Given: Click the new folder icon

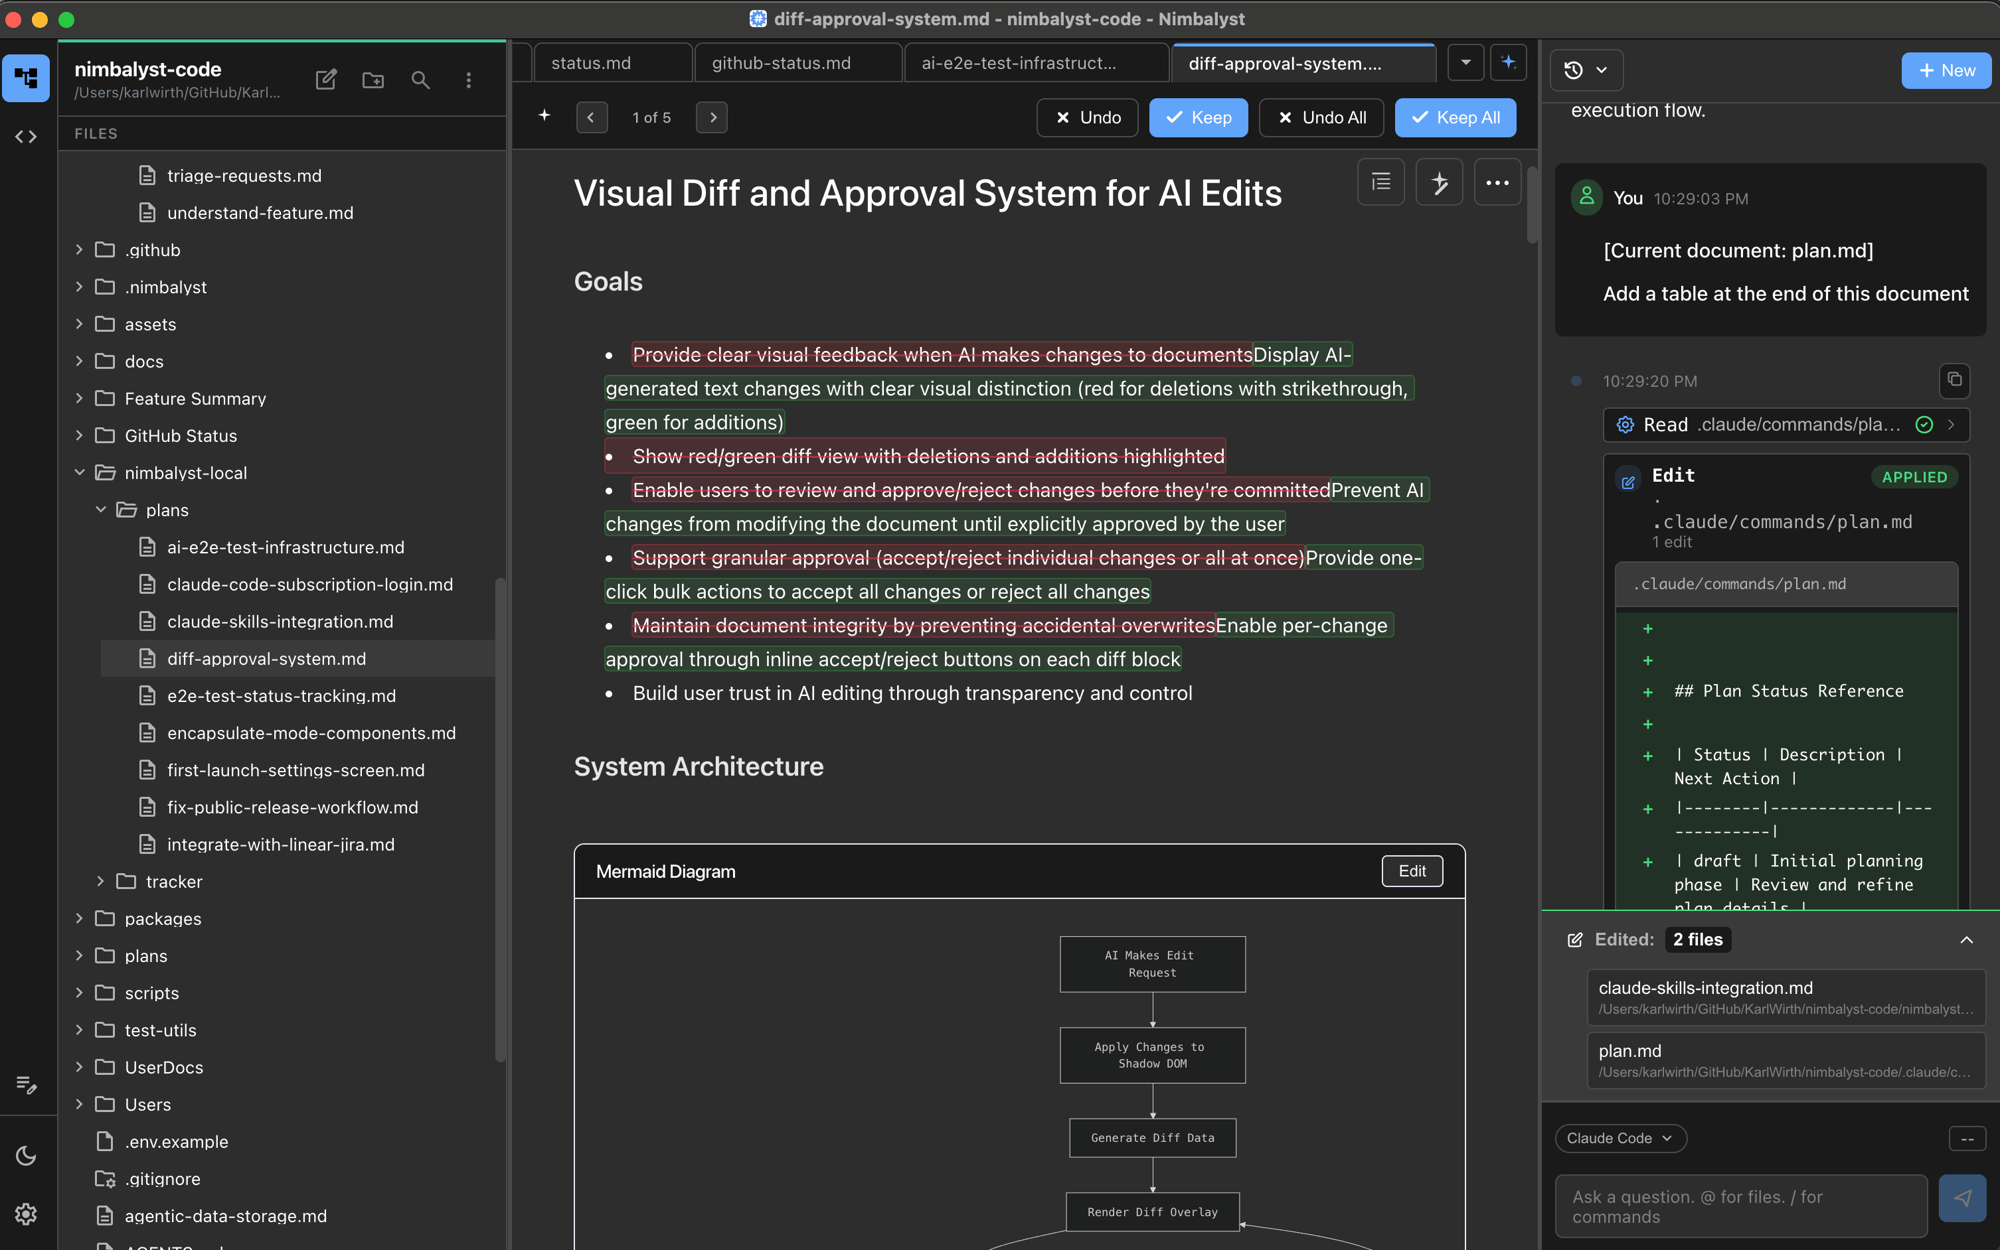Looking at the screenshot, I should point(373,80).
